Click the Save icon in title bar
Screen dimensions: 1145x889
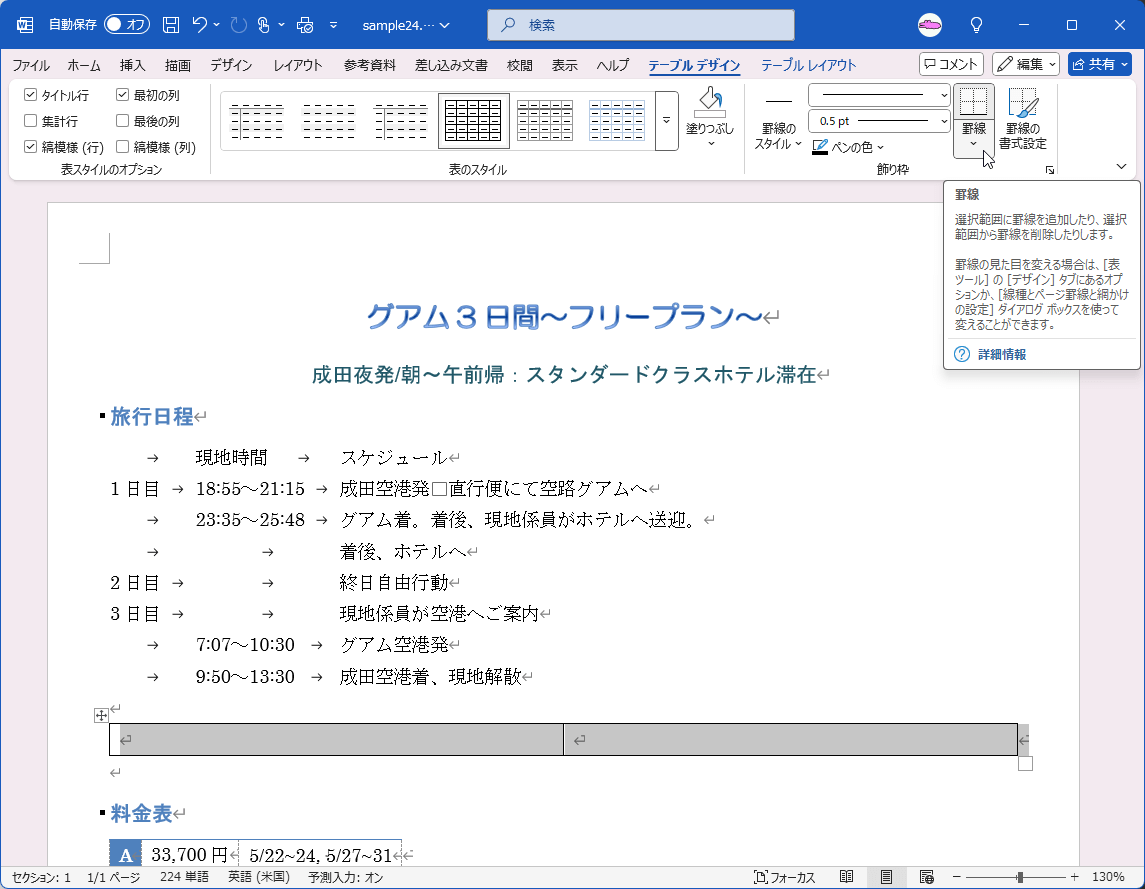coord(171,24)
